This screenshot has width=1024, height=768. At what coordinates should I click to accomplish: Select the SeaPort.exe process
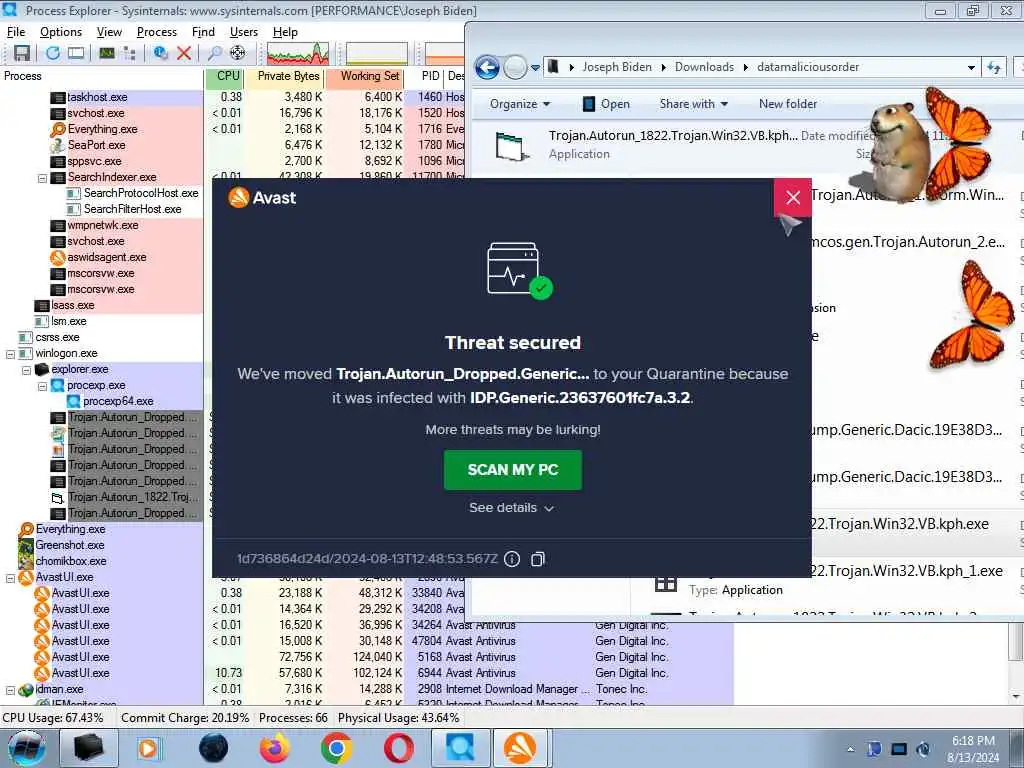(x=96, y=145)
